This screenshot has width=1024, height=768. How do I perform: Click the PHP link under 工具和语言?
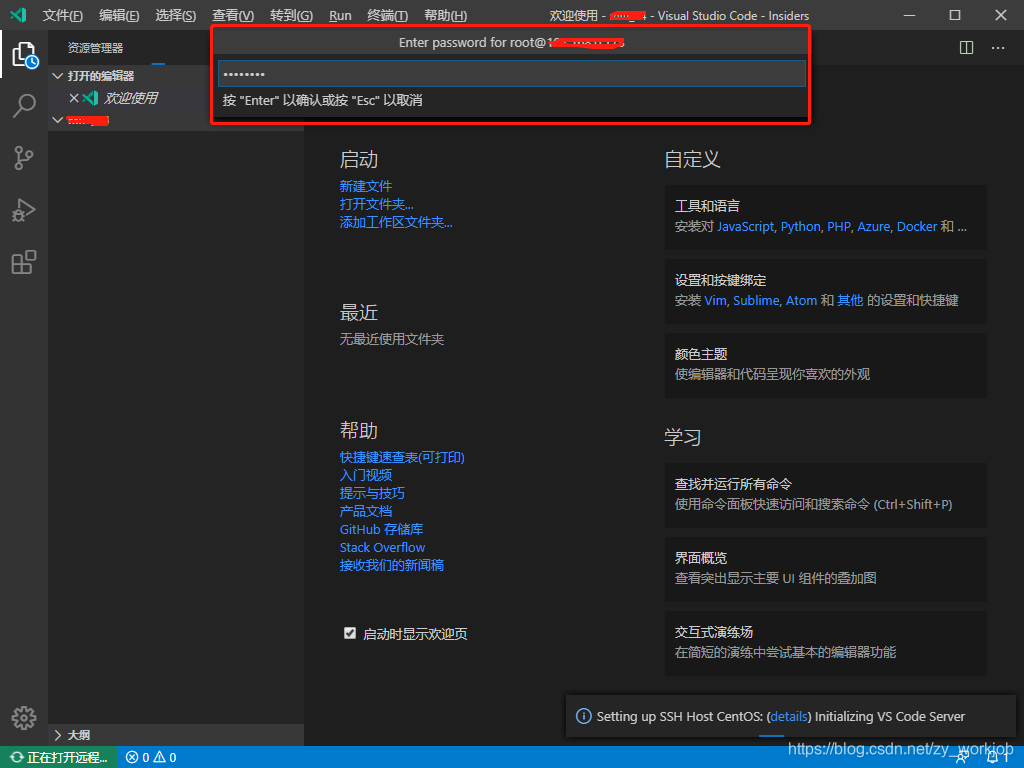point(839,227)
